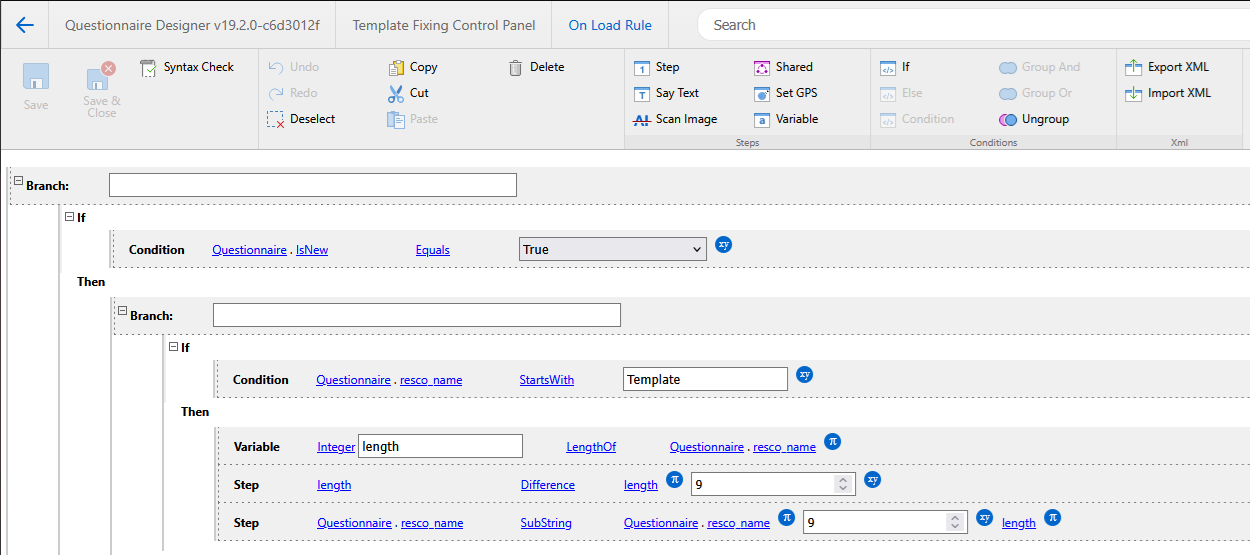The width and height of the screenshot is (1250, 555).
Task: Collapse the nested If block
Action: coord(173,347)
